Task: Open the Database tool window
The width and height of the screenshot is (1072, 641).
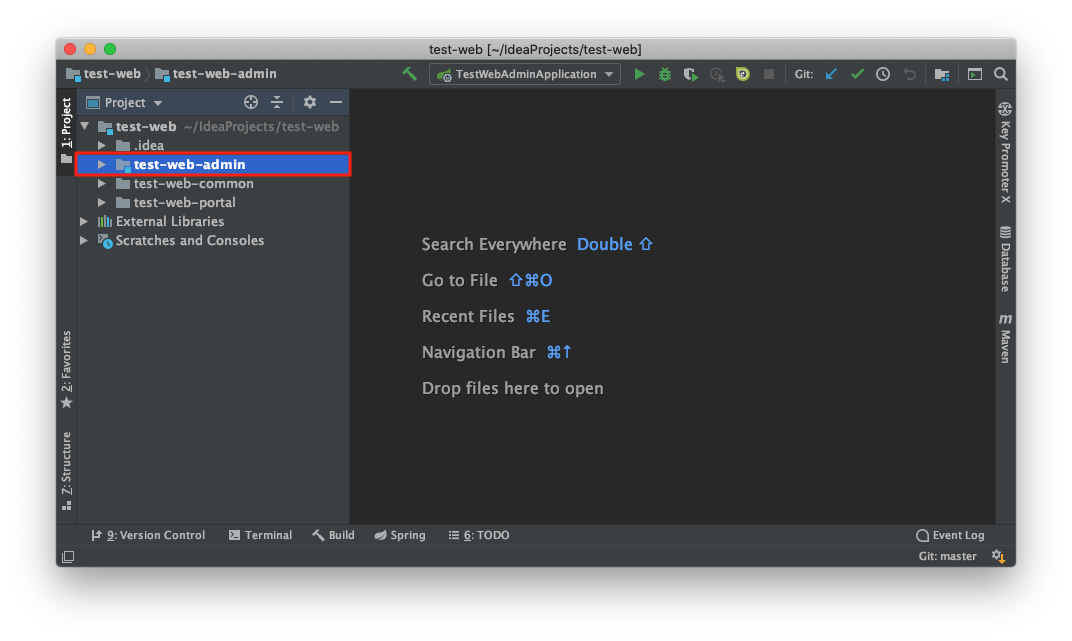Action: click(x=1005, y=259)
